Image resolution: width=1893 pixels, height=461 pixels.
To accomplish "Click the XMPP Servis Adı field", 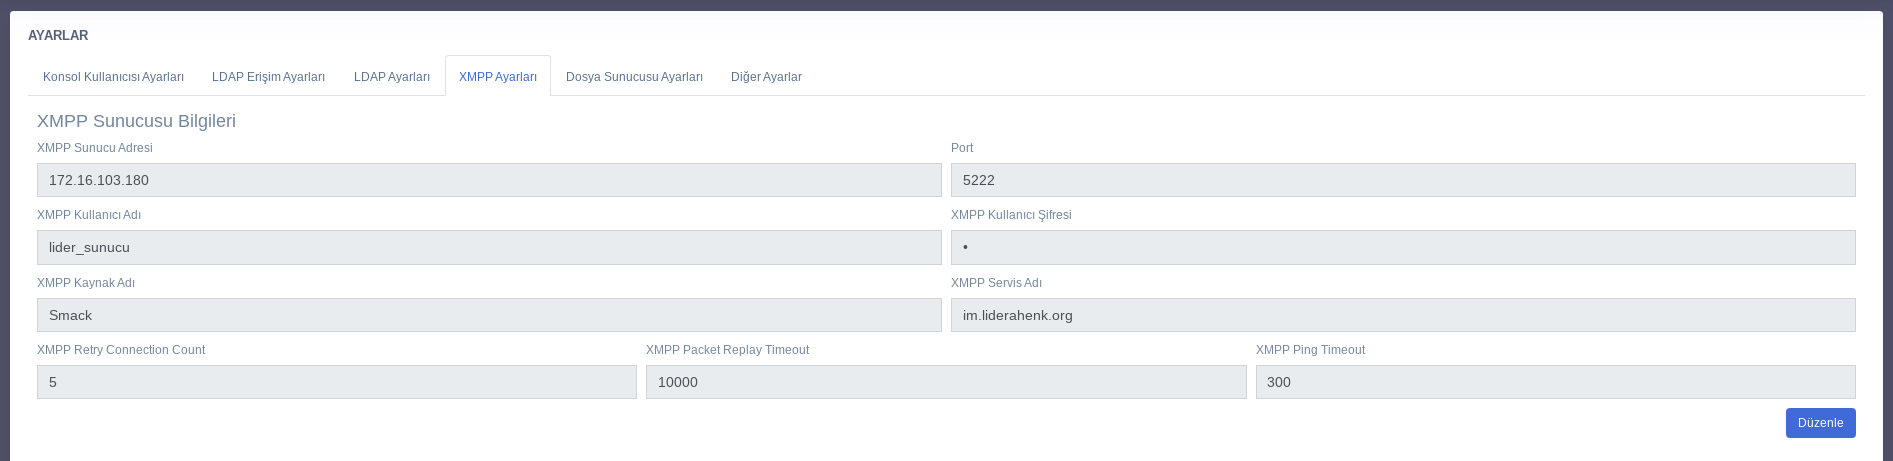I will click(x=1402, y=315).
